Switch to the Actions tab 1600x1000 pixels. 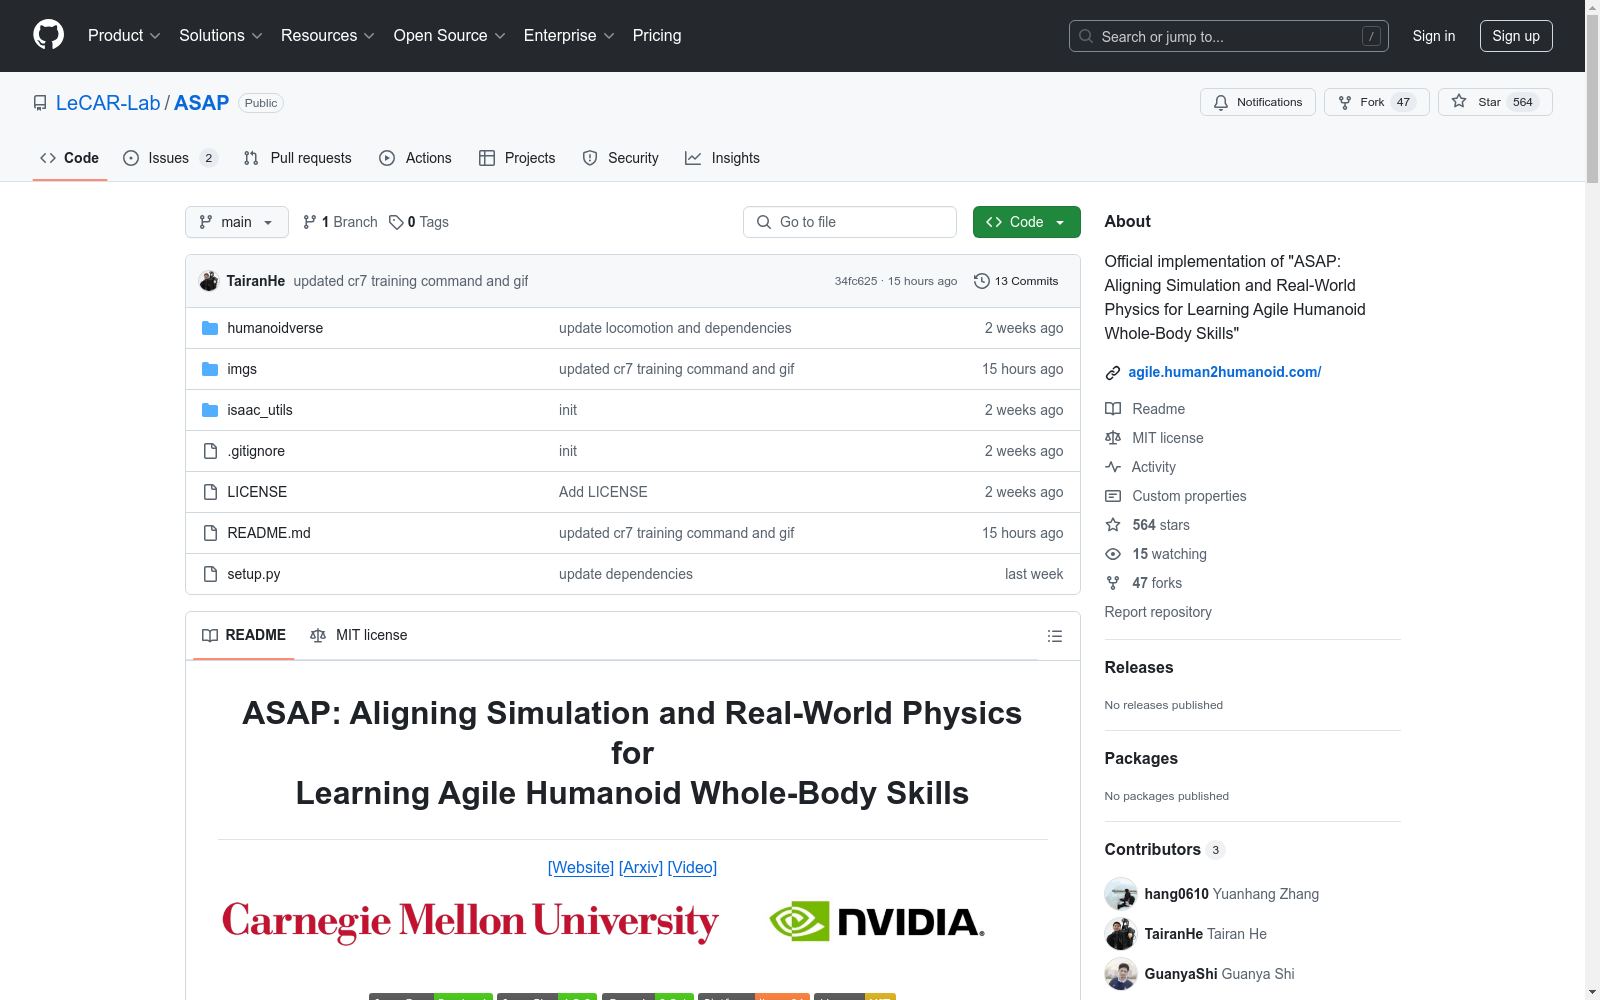click(x=415, y=158)
